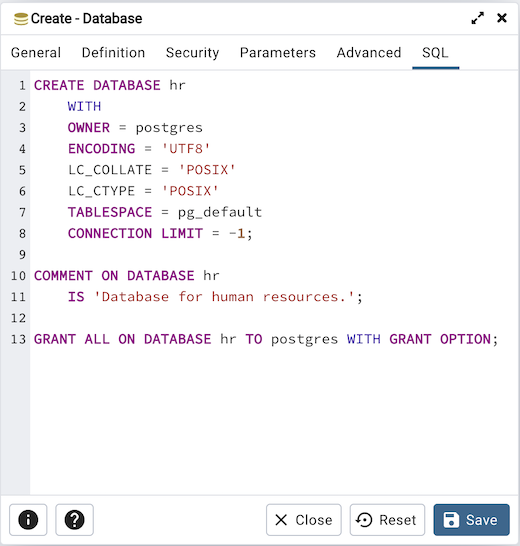
Task: Click the Close button
Action: tap(304, 520)
